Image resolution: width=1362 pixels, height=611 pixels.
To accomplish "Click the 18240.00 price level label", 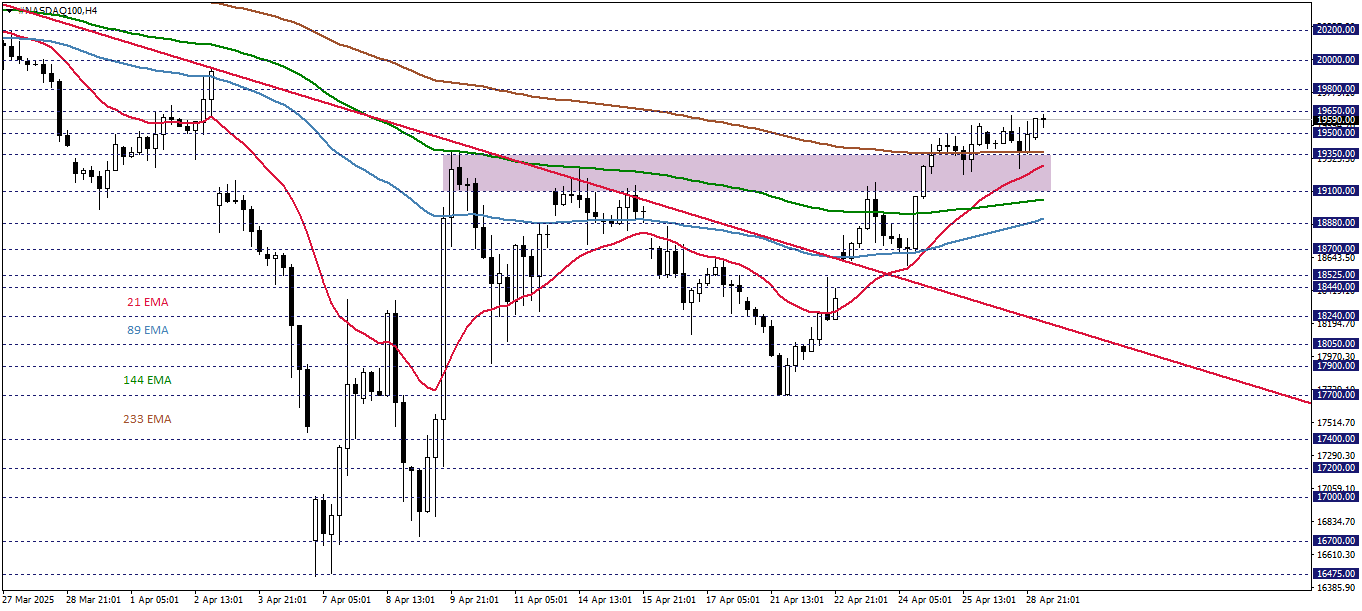I will (1337, 315).
